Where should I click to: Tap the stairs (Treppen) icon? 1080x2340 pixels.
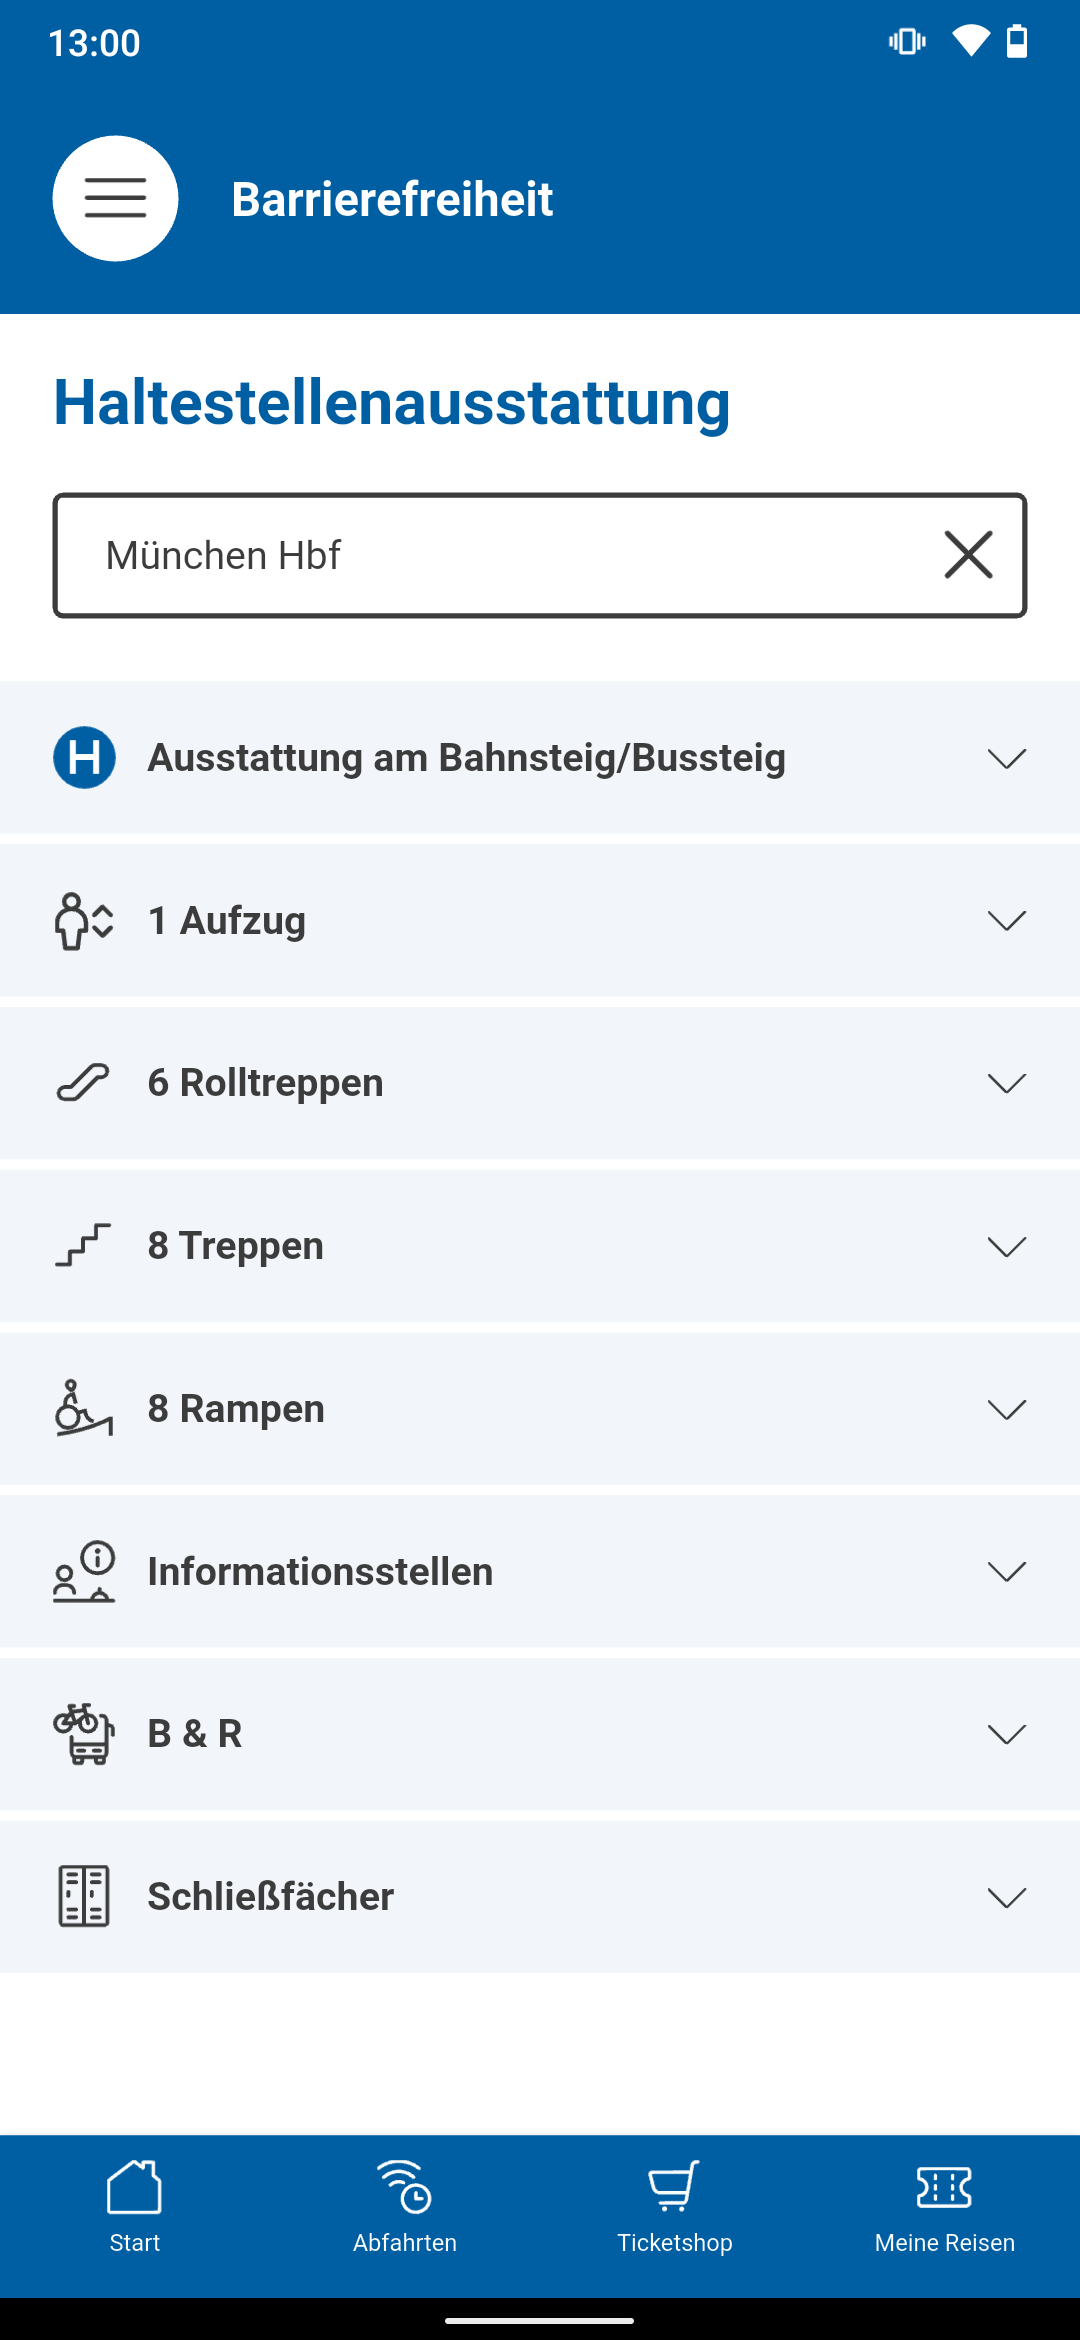pos(84,1246)
